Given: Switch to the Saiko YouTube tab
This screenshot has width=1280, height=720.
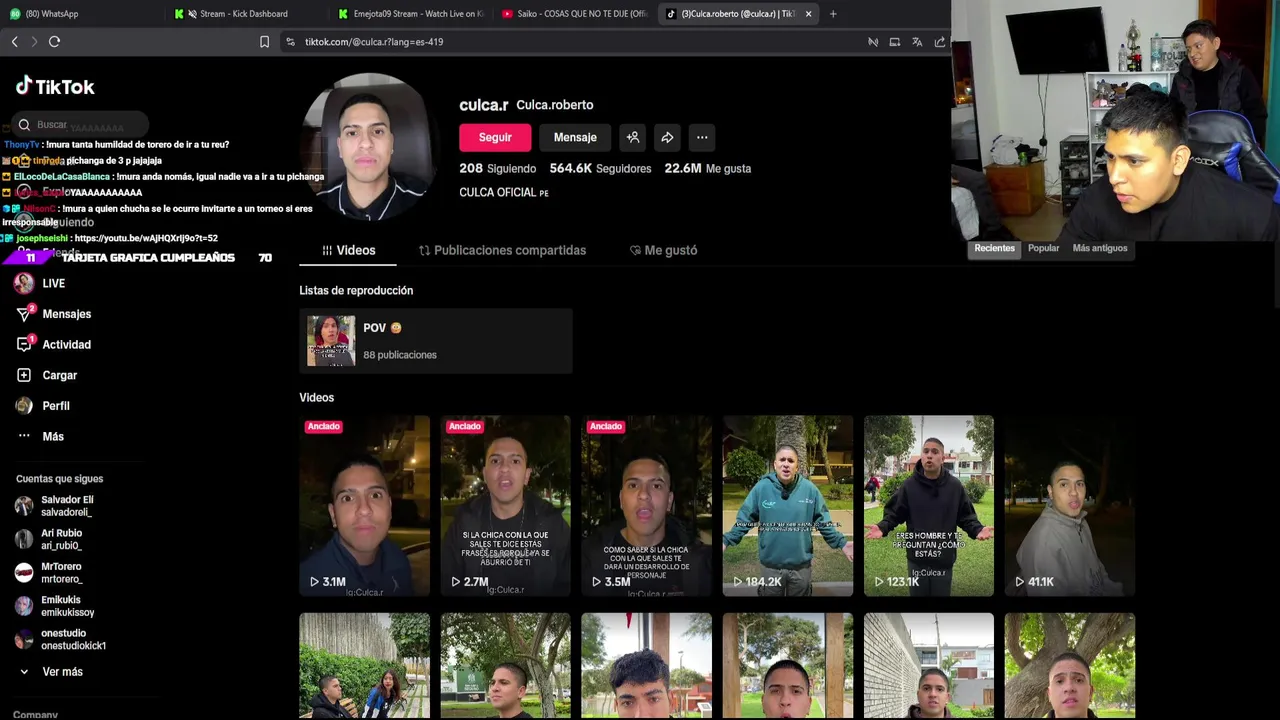Looking at the screenshot, I should [x=575, y=14].
